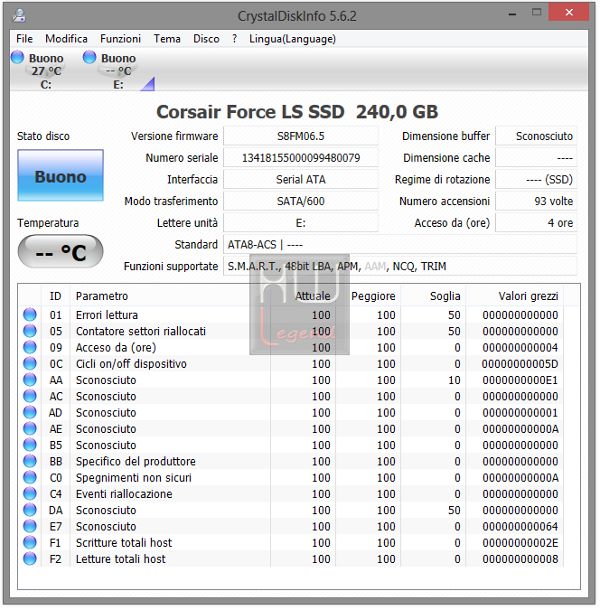Click the Regime di rotazione value (SSD)
This screenshot has width=600, height=610.
(x=536, y=179)
